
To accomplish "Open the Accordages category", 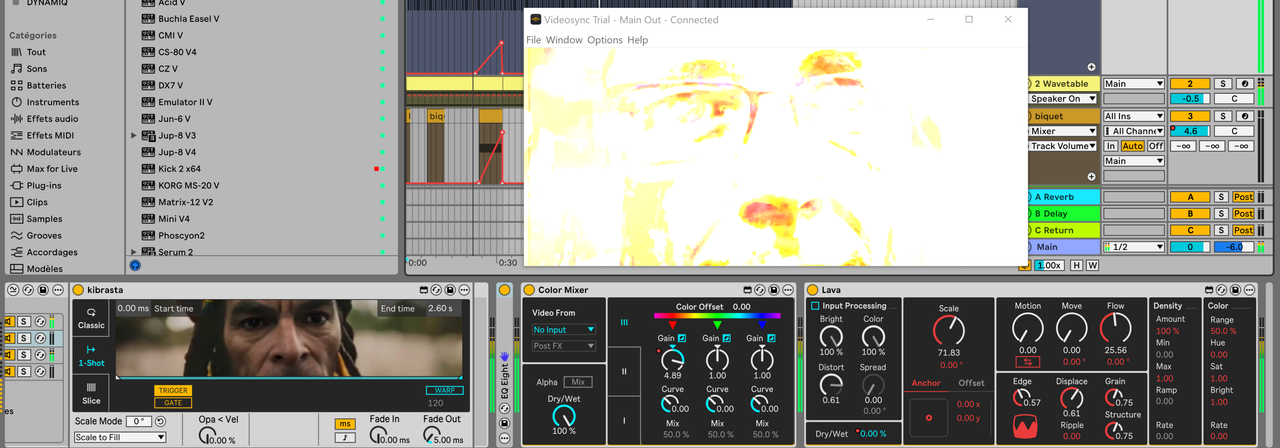I will click(51, 252).
